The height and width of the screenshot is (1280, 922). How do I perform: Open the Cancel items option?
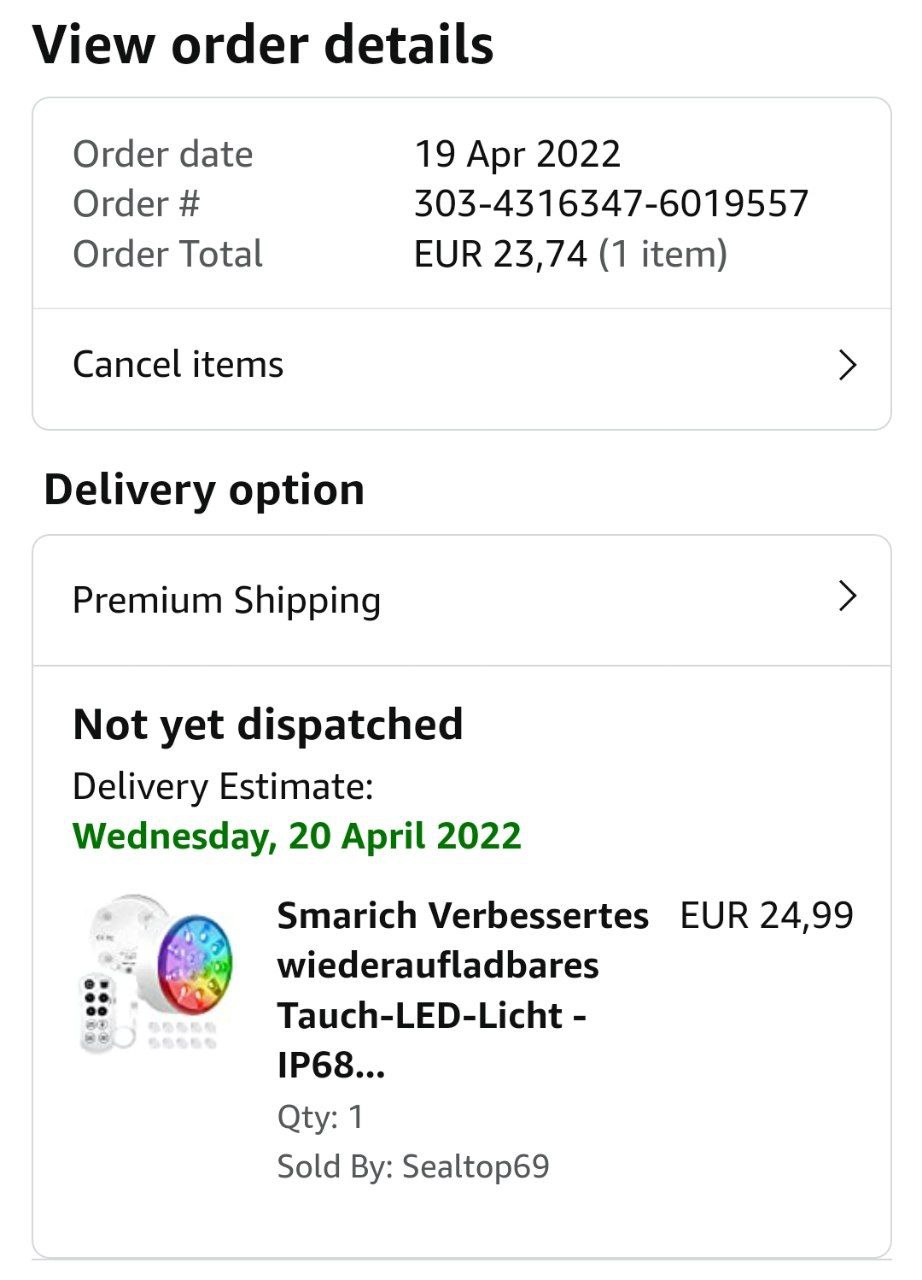(178, 365)
